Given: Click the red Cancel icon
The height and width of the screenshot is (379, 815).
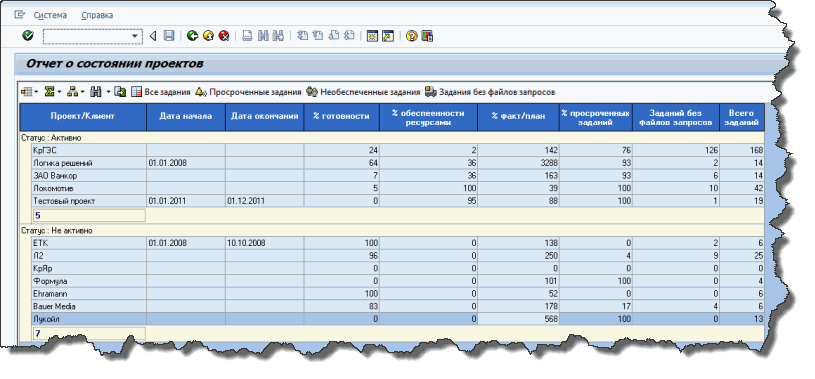Looking at the screenshot, I should point(224,36).
